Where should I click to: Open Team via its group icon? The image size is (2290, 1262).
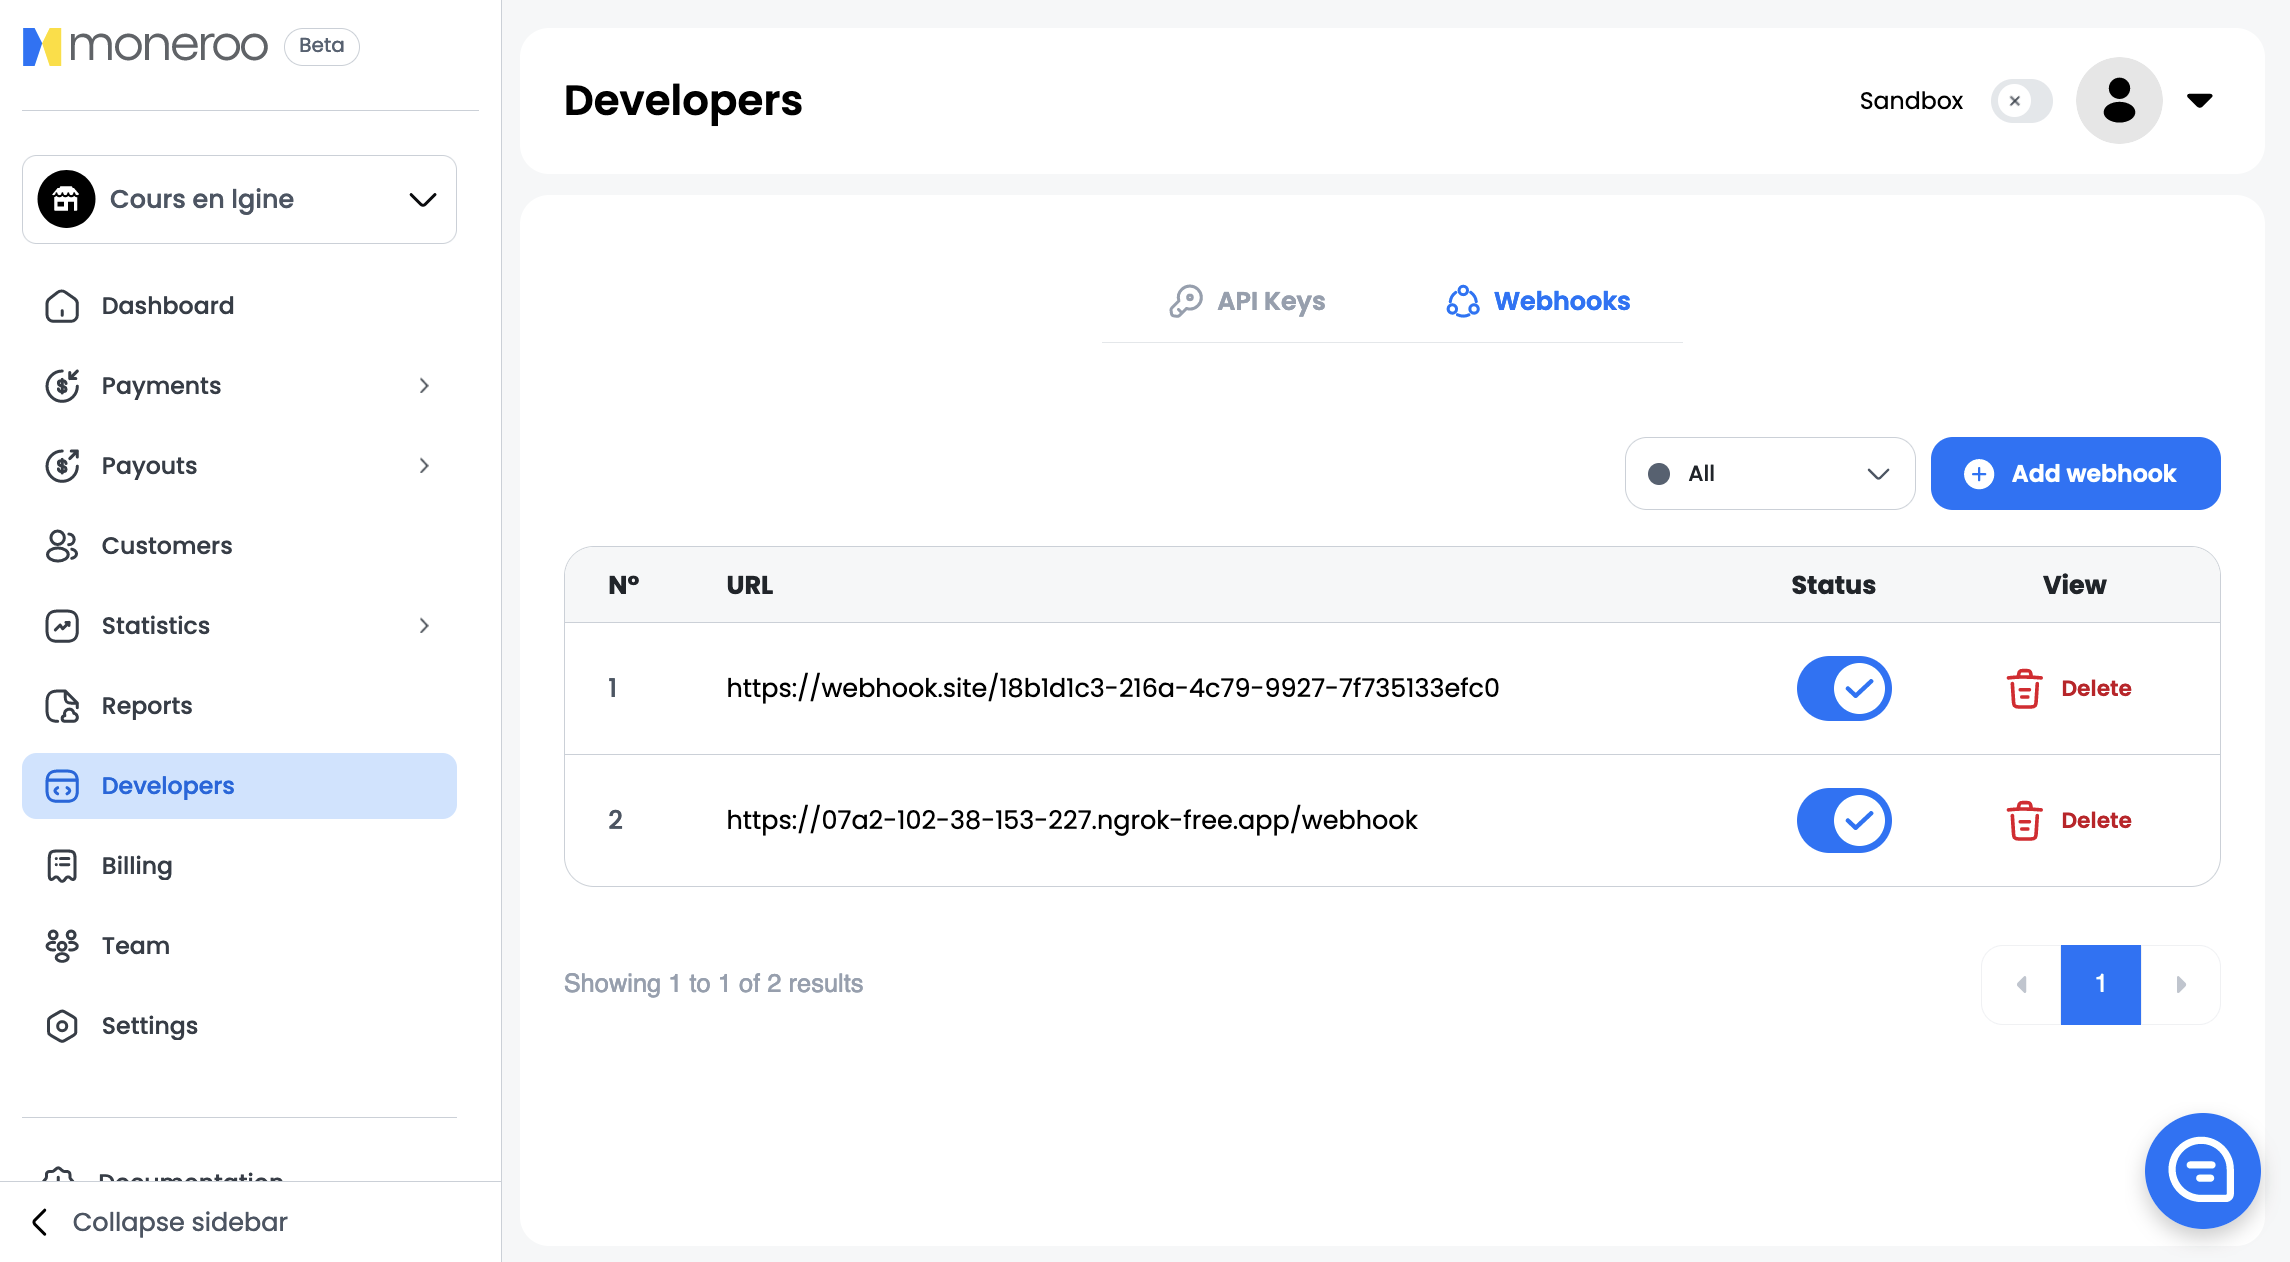pyautogui.click(x=62, y=946)
